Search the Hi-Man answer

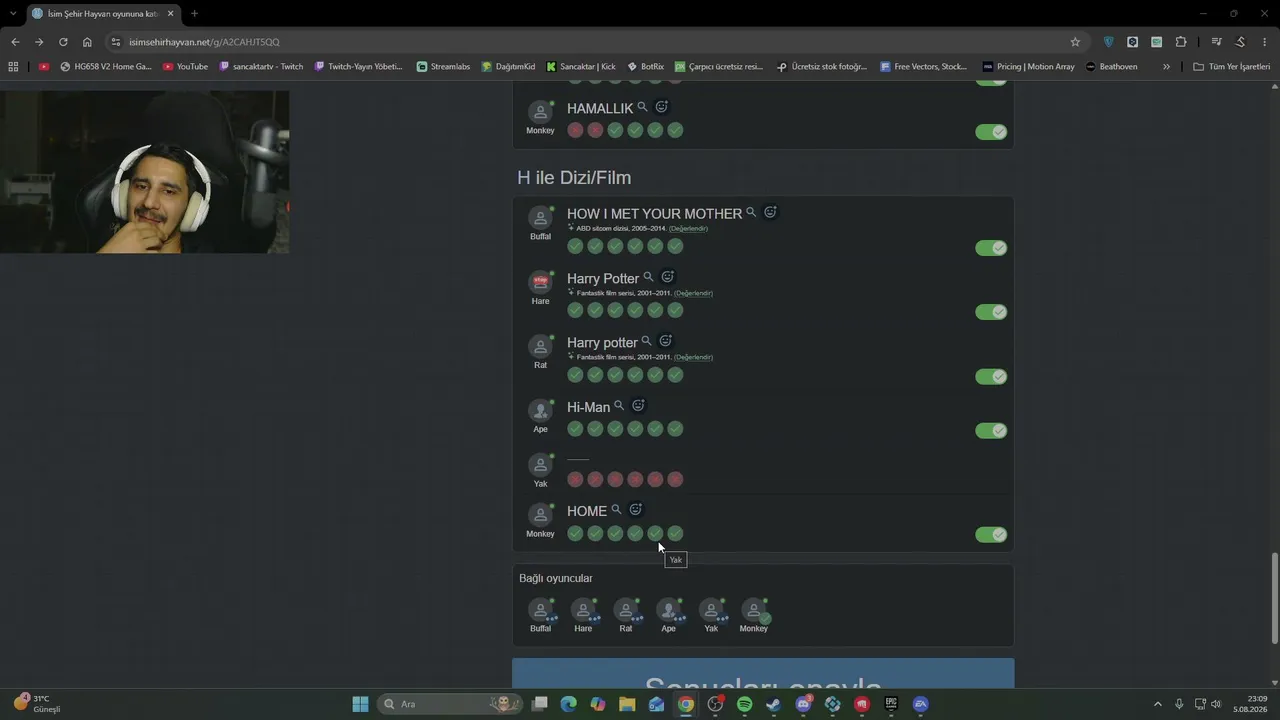click(619, 406)
